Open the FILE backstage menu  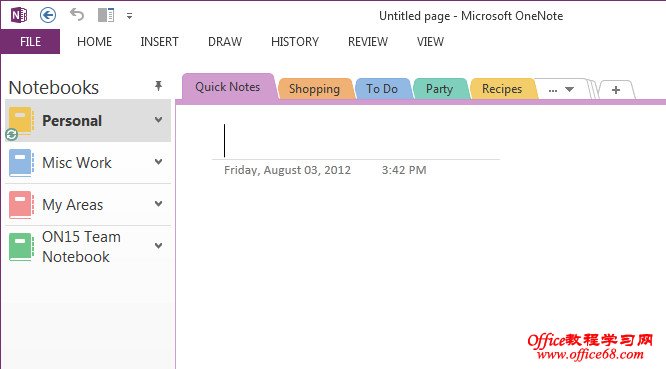[30, 42]
